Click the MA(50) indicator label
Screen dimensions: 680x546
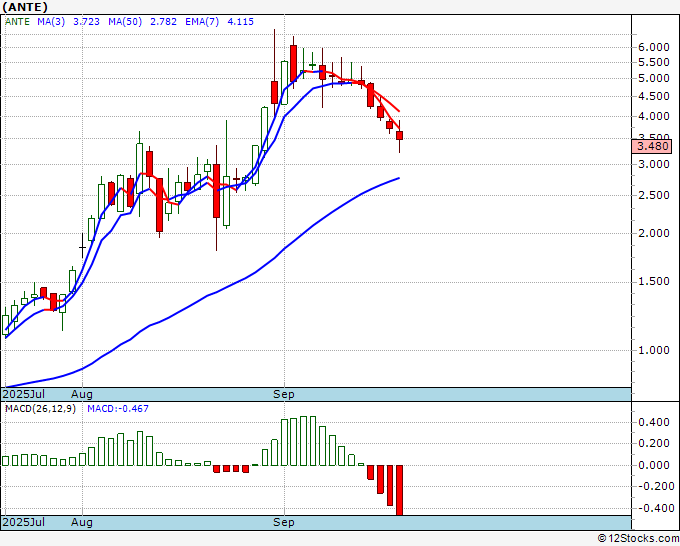click(x=125, y=22)
